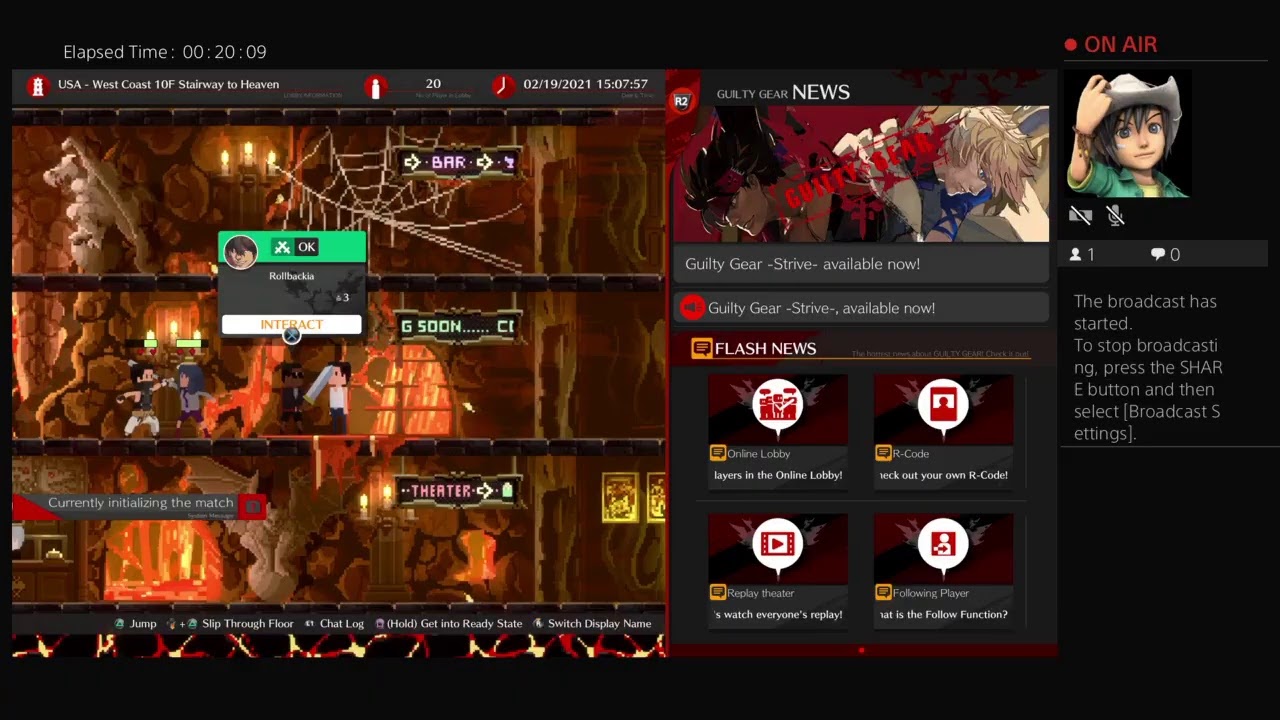The width and height of the screenshot is (1280, 720).
Task: Open the Replay theater play pin icon
Action: click(x=778, y=545)
